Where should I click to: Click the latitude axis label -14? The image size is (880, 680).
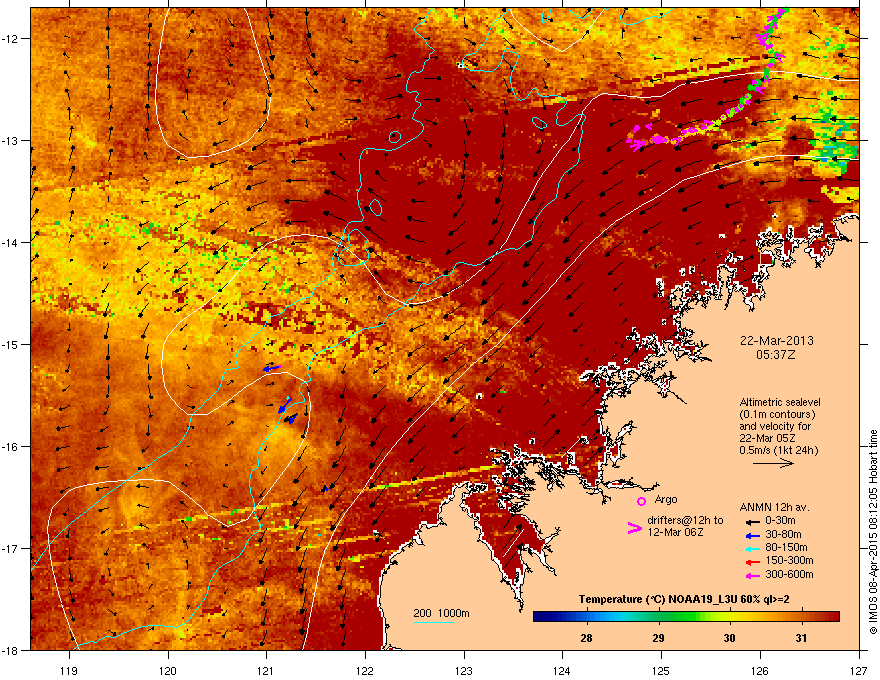pos(10,242)
